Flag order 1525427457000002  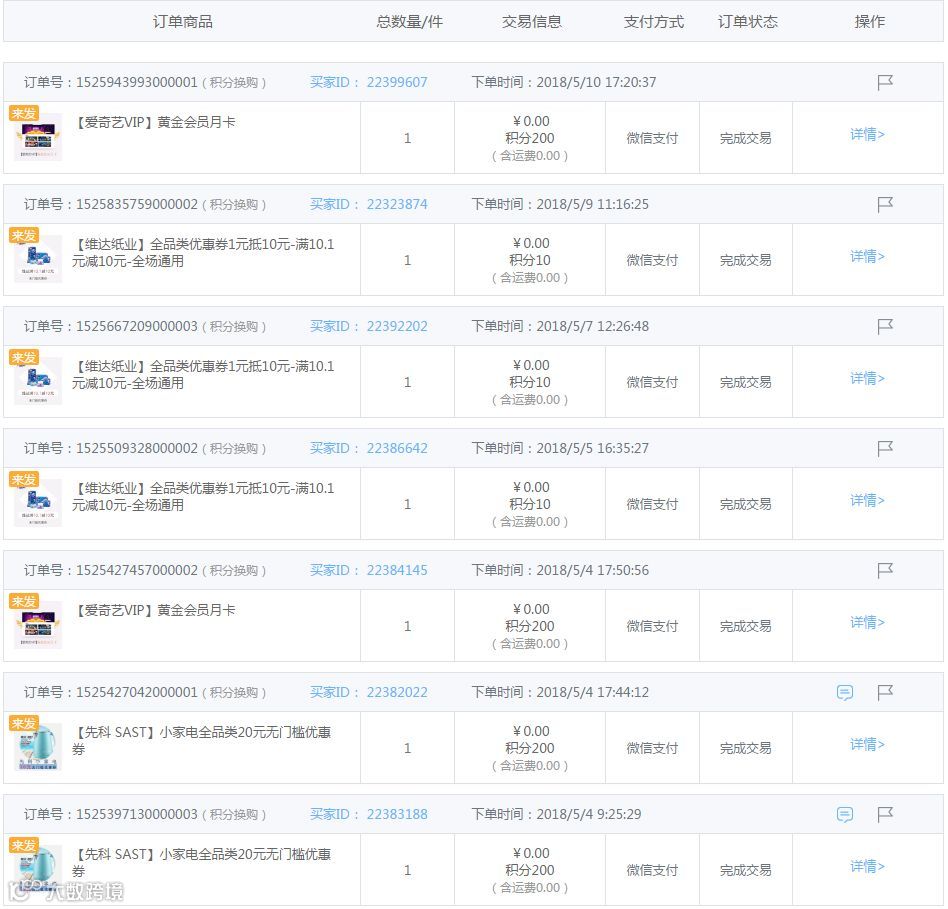tap(885, 570)
